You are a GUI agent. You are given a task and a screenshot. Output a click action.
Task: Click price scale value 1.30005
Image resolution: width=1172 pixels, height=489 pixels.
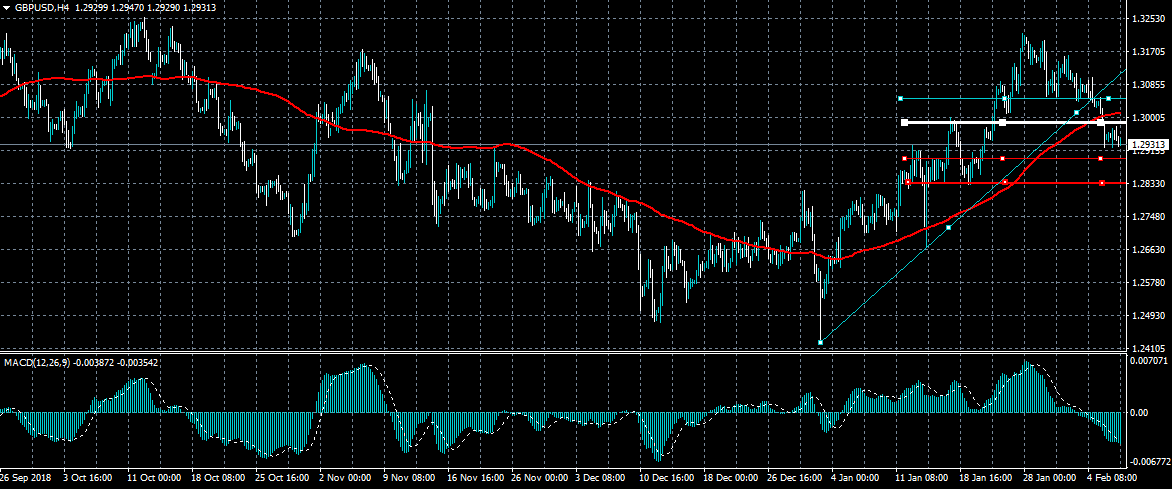click(x=1148, y=117)
